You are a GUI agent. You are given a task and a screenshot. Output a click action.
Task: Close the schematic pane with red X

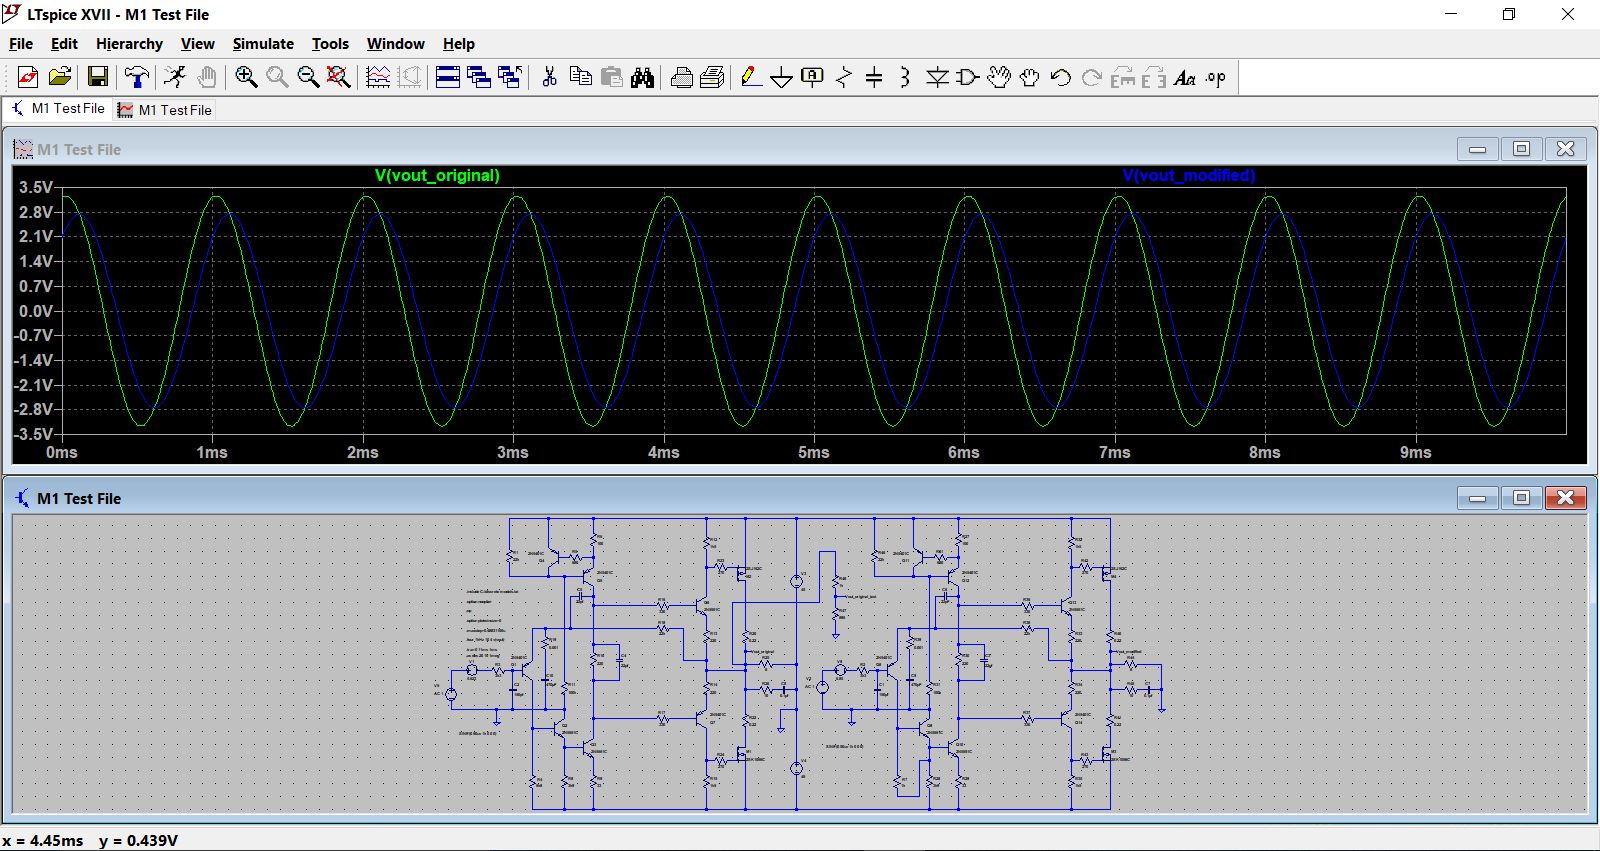(1566, 497)
